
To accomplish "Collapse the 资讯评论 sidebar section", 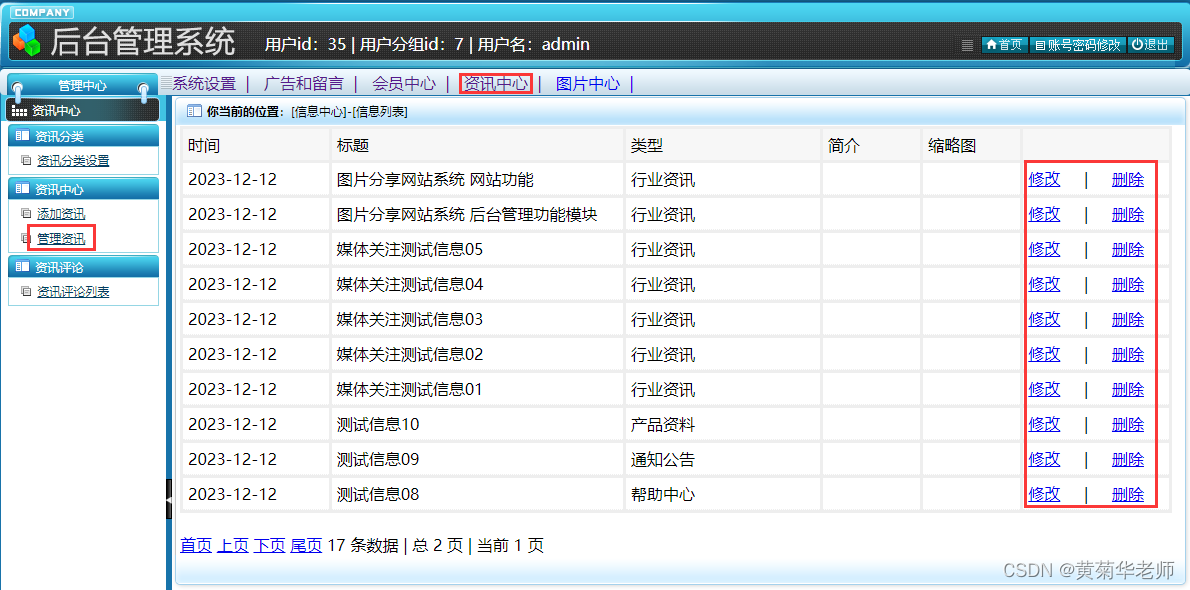I will point(83,267).
